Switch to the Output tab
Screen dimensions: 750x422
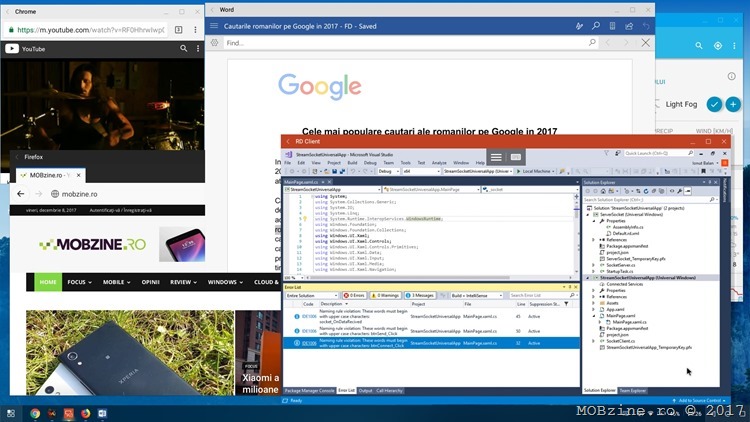(365, 391)
